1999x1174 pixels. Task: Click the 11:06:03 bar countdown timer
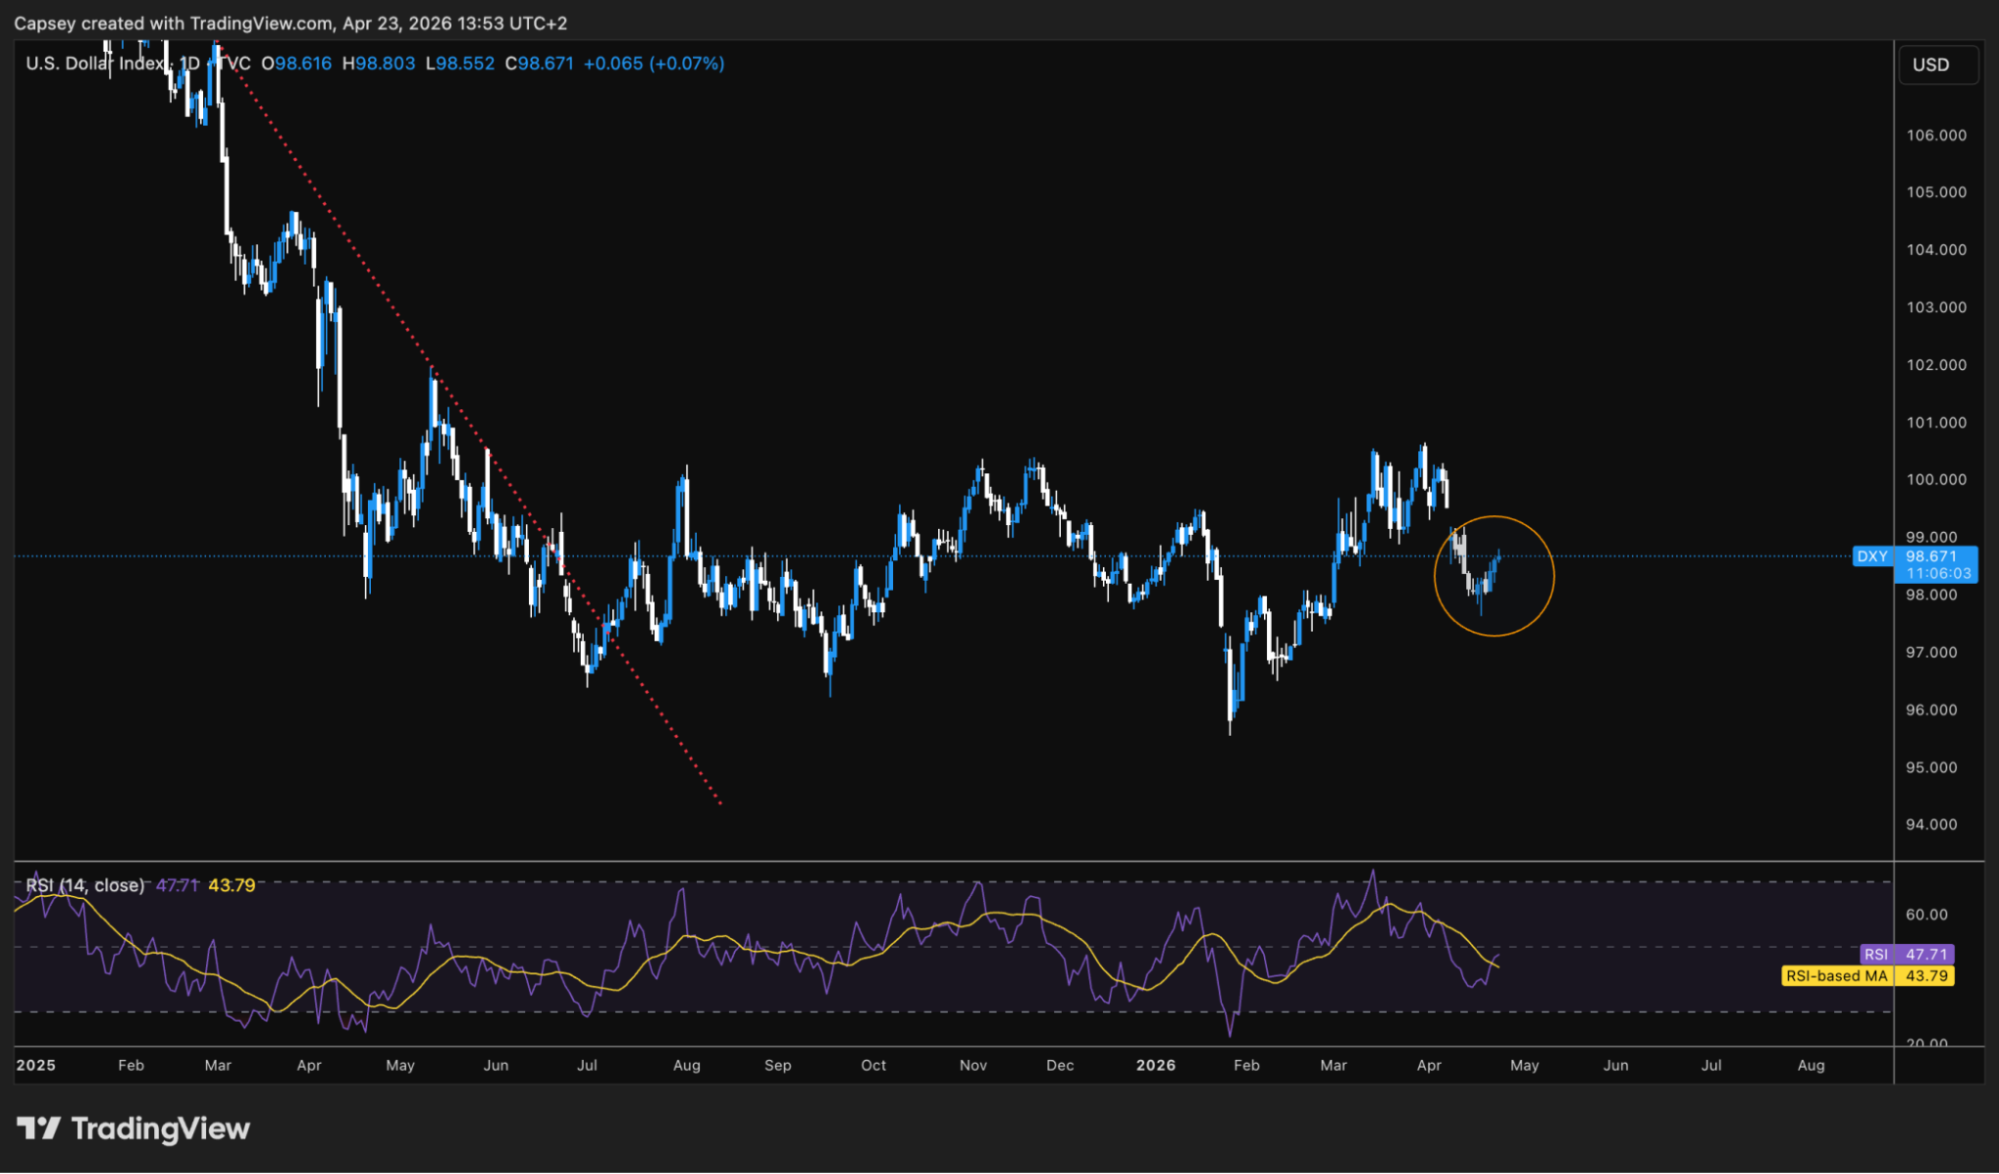(1938, 574)
